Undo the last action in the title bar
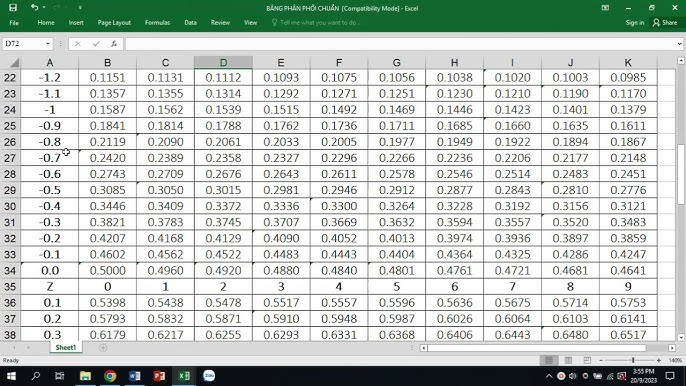The width and height of the screenshot is (686, 386). pyautogui.click(x=35, y=7)
